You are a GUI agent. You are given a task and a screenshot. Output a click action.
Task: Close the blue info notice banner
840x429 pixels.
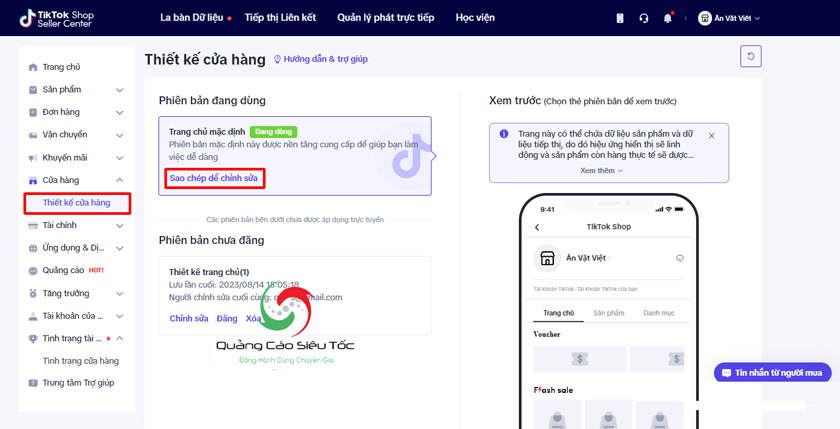[712, 135]
